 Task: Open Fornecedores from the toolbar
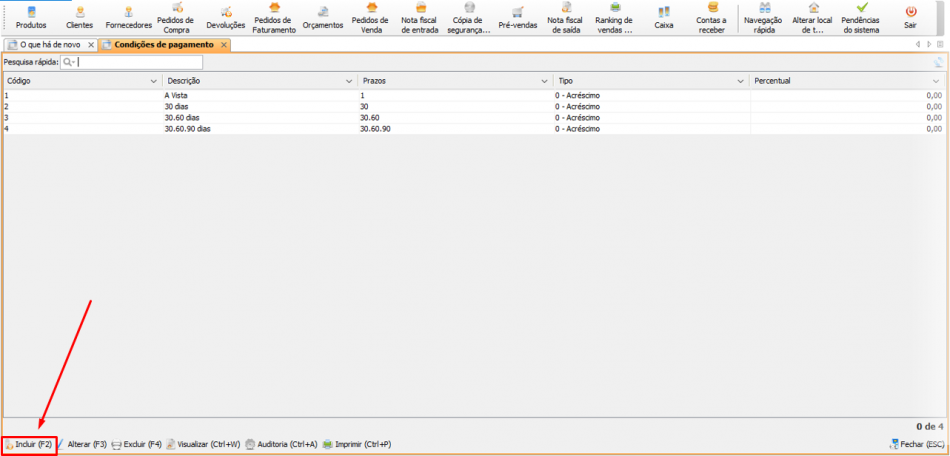click(x=130, y=18)
